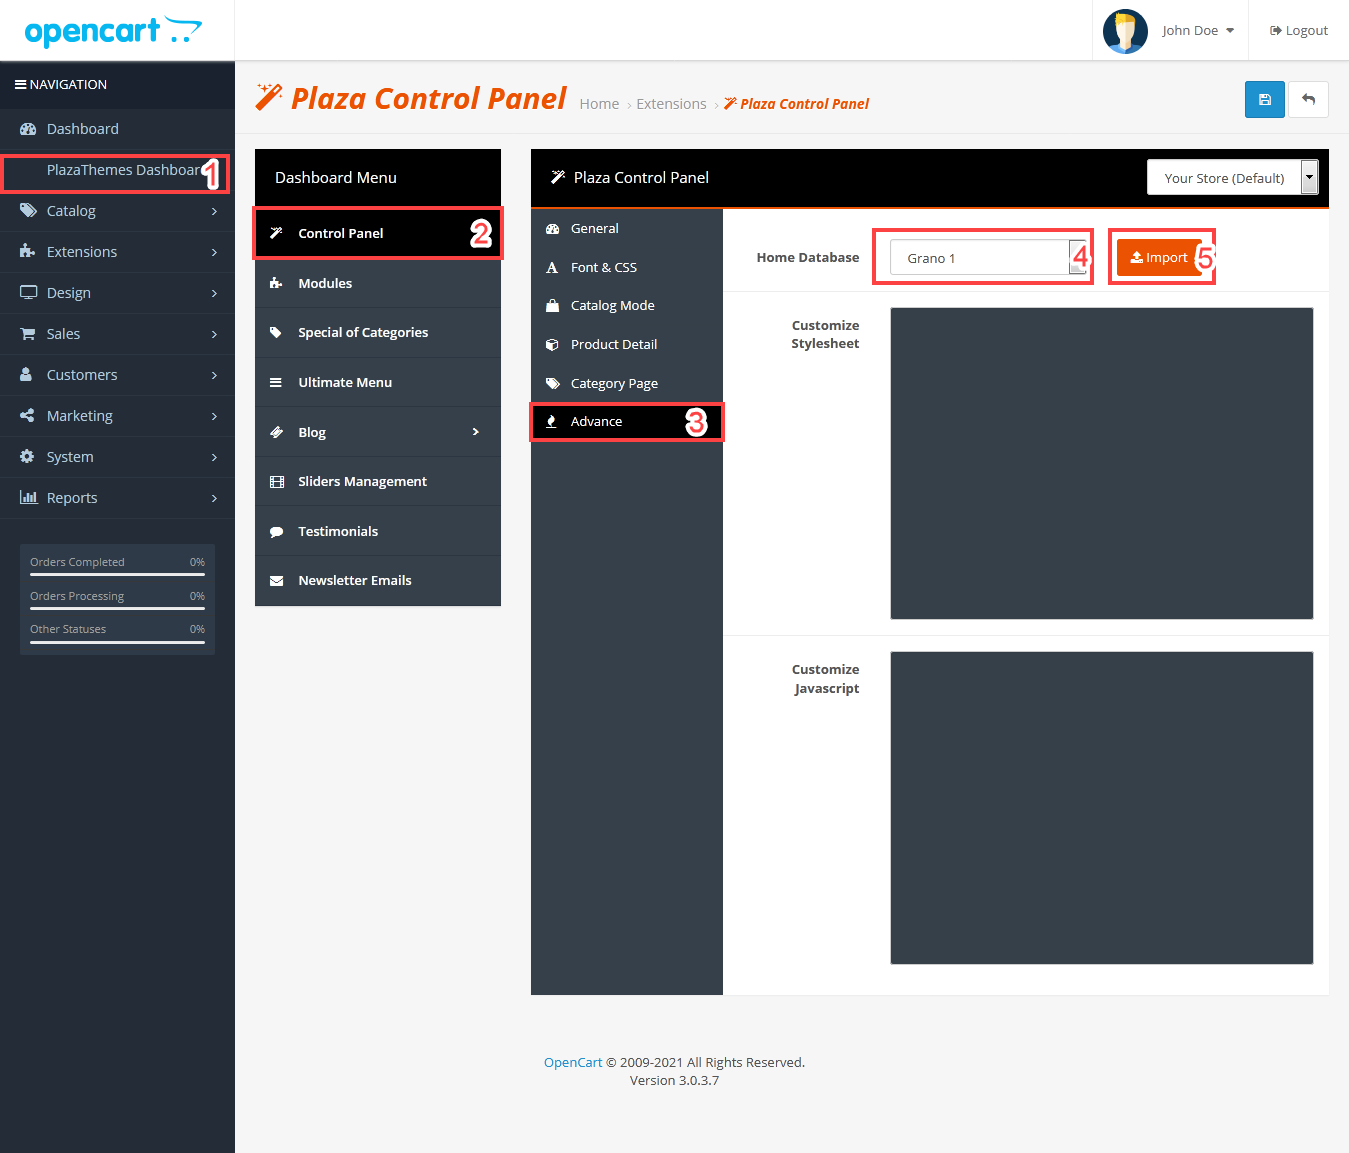
Task: Click the Orders Processing progress bar
Action: pyautogui.click(x=117, y=609)
